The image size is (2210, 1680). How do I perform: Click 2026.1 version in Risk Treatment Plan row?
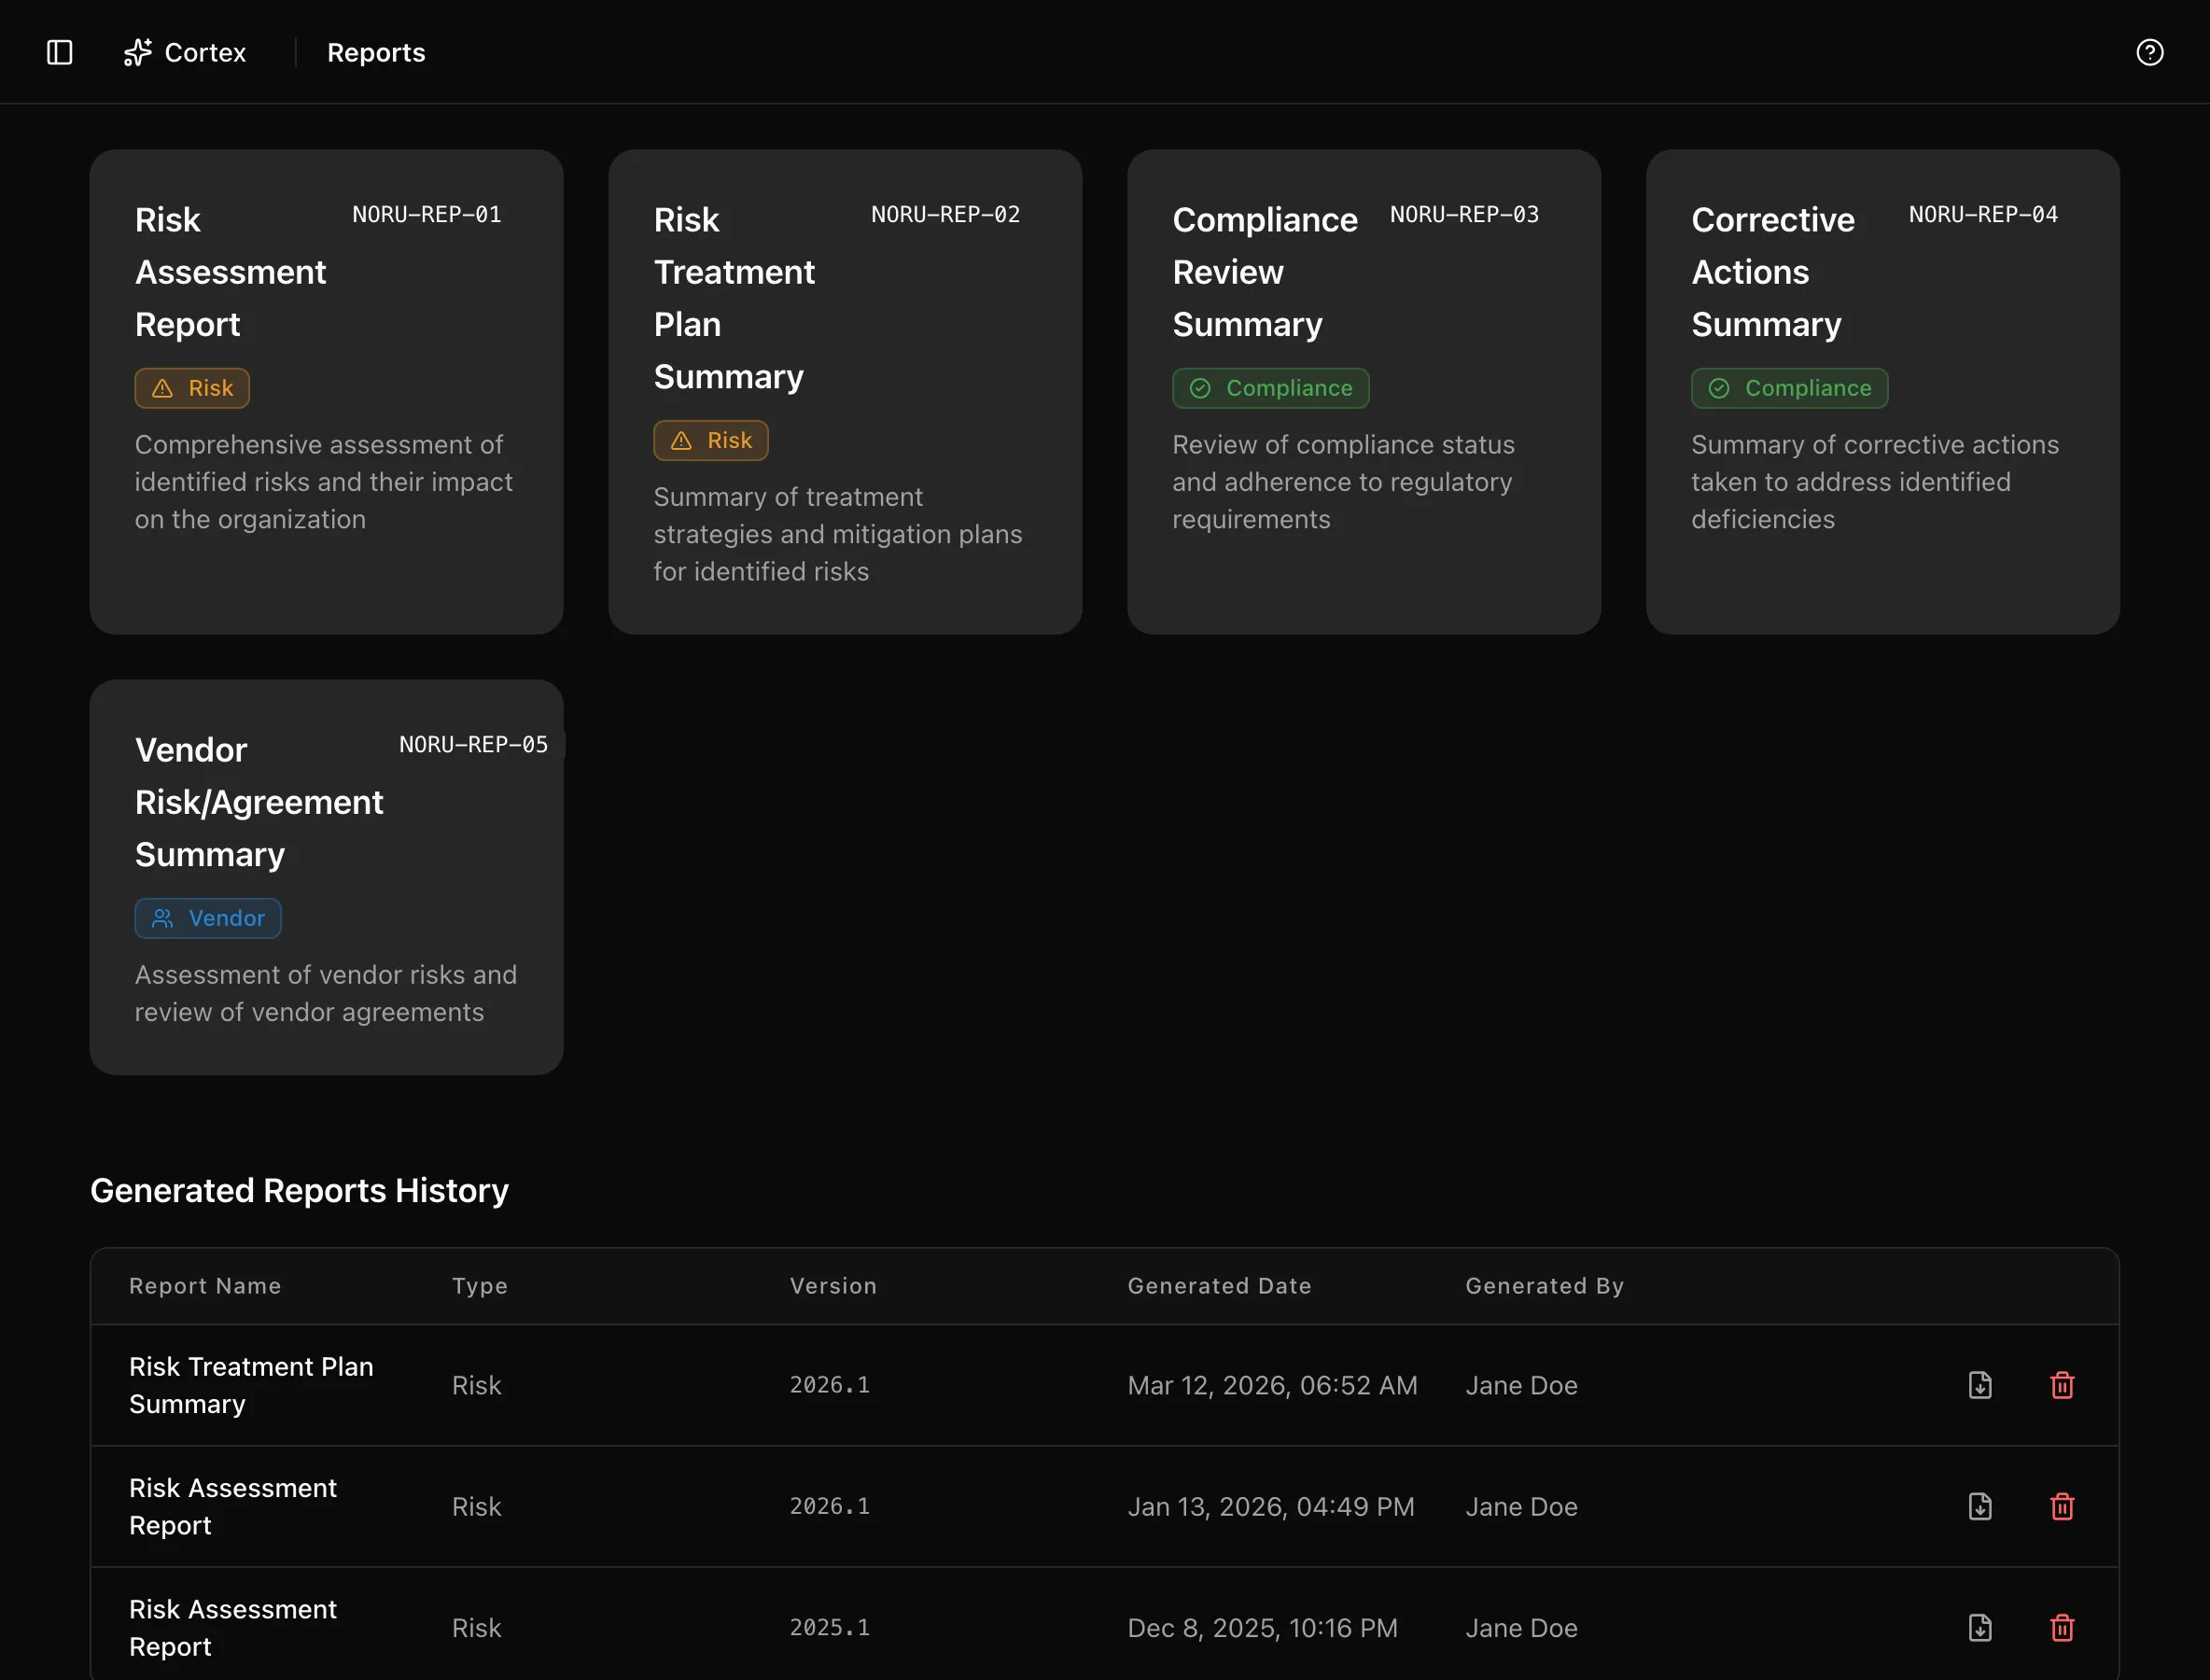(x=830, y=1385)
